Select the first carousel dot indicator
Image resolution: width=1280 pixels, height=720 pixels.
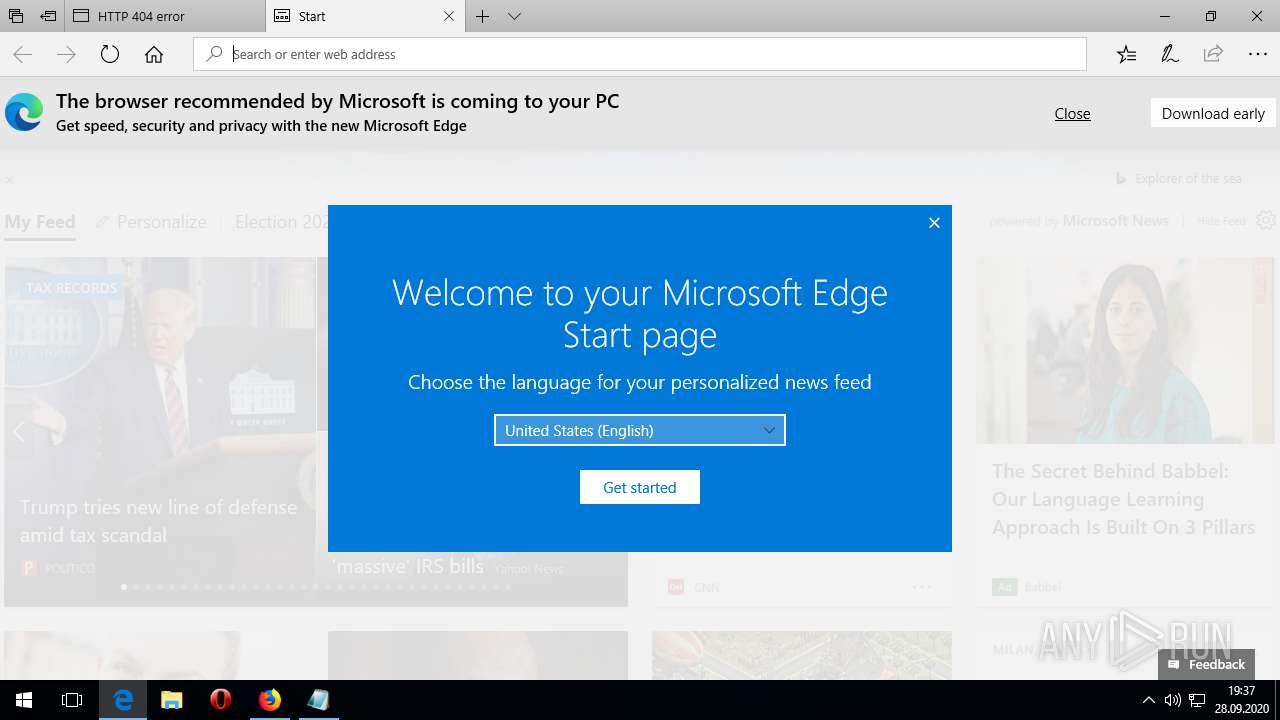pos(124,587)
